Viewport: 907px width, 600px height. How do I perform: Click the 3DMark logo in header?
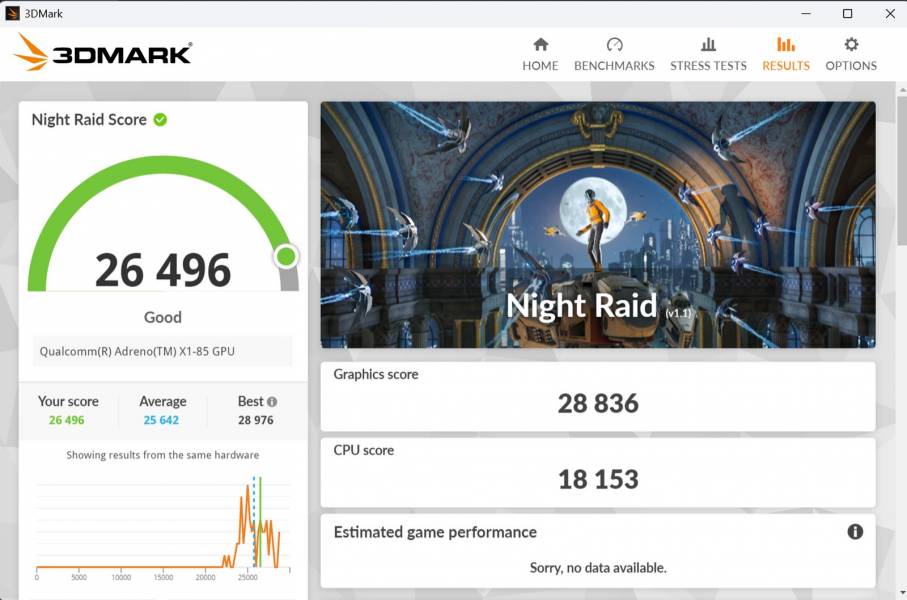tap(102, 53)
